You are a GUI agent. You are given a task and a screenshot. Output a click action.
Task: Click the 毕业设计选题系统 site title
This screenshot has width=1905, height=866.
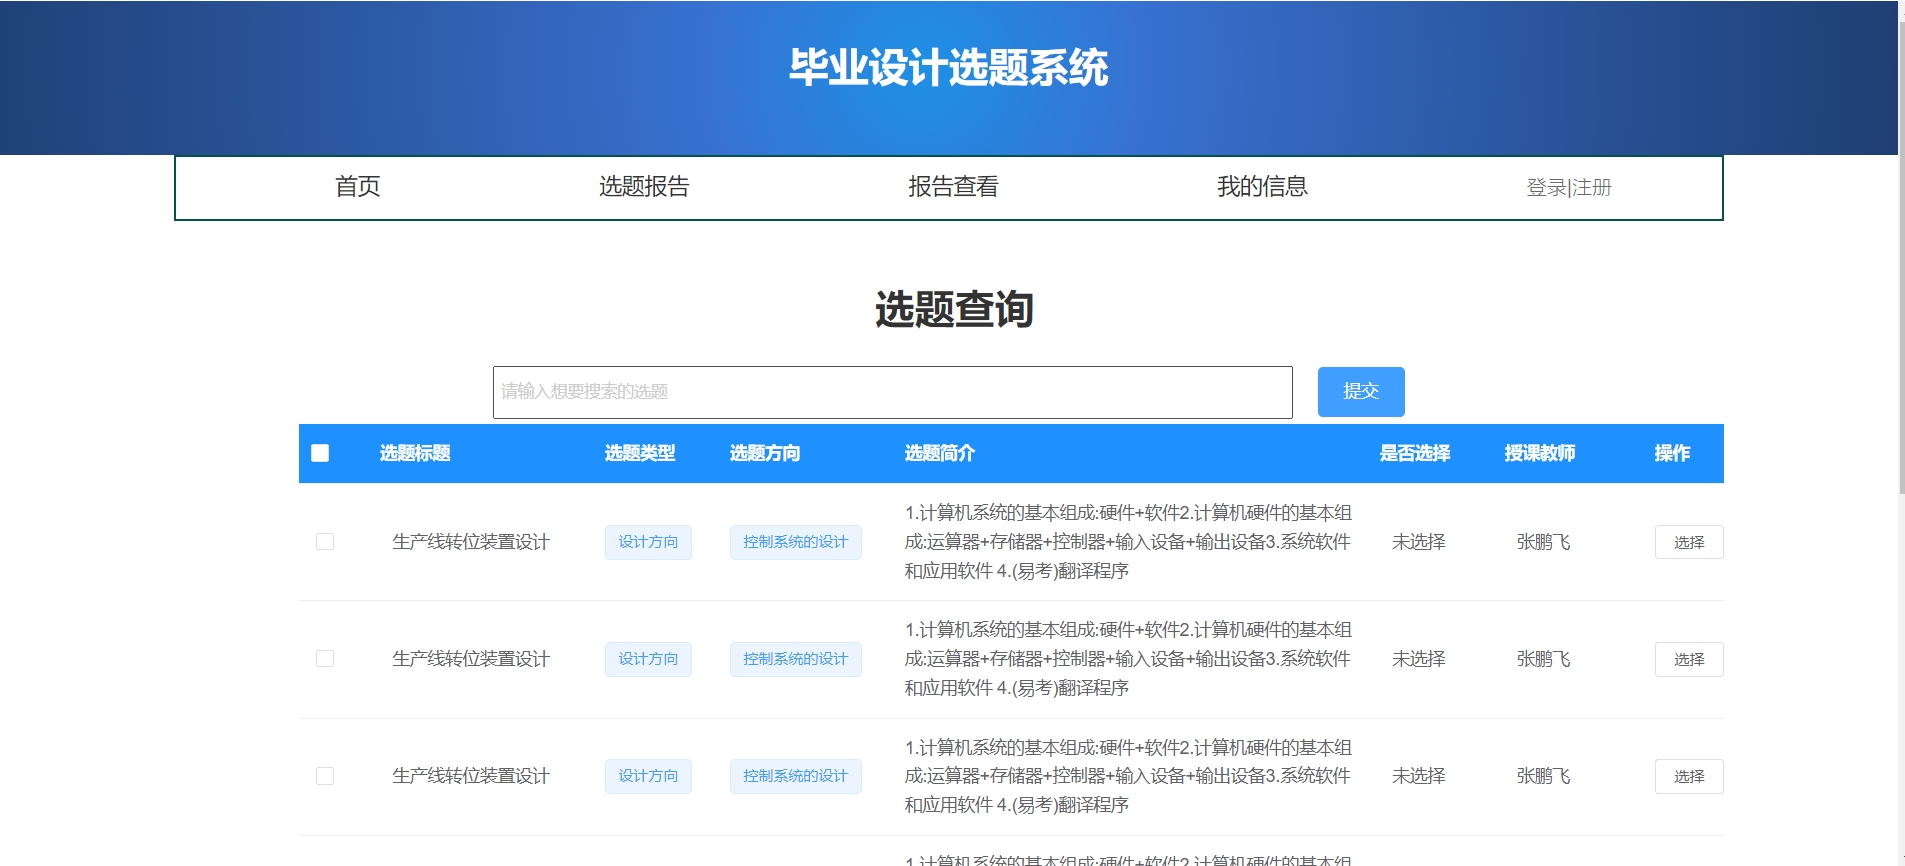click(948, 68)
